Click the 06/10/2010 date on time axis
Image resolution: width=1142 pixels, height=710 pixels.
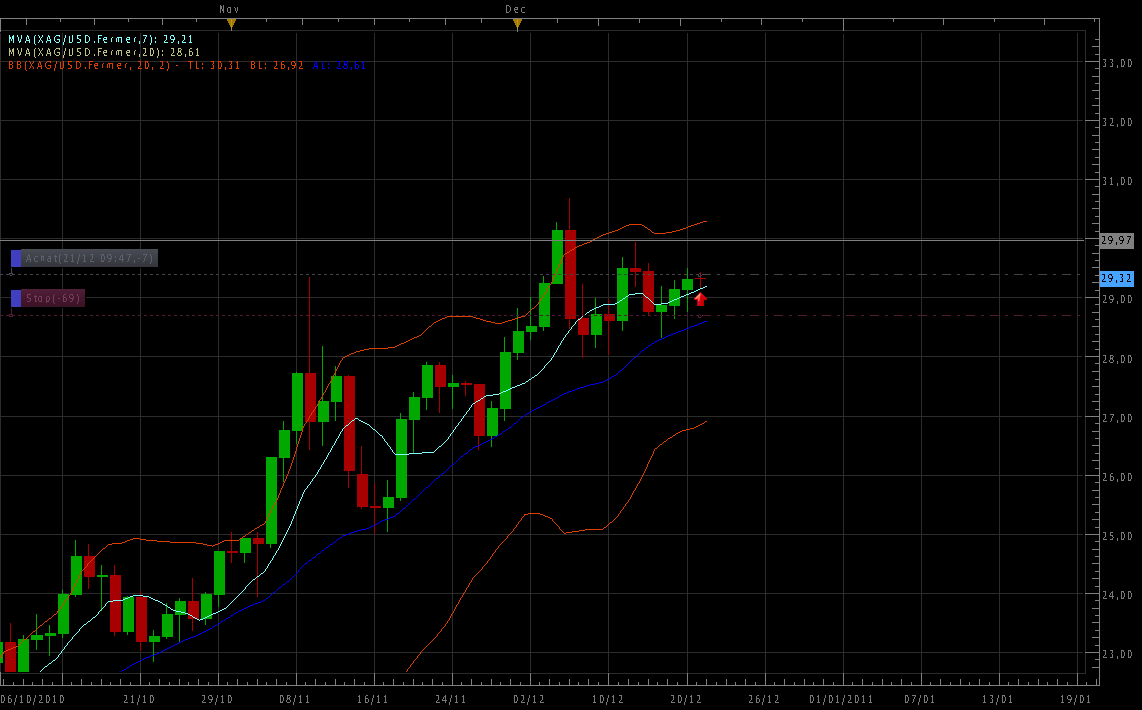point(34,699)
